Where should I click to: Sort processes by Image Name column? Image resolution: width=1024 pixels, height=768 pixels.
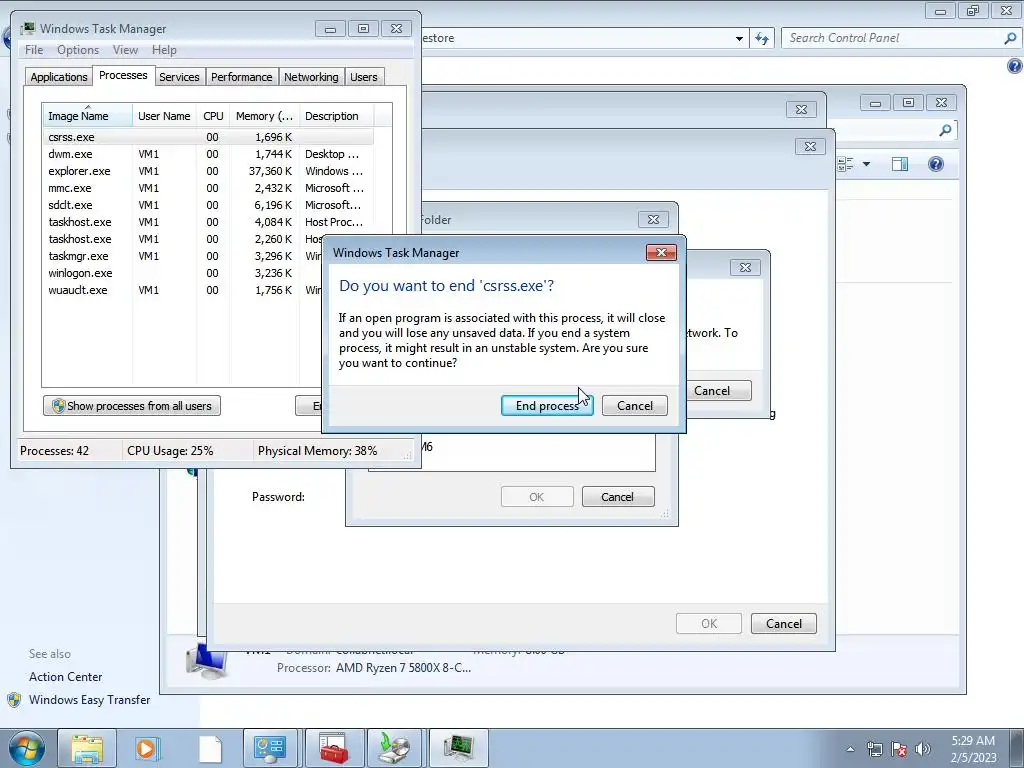click(x=87, y=116)
